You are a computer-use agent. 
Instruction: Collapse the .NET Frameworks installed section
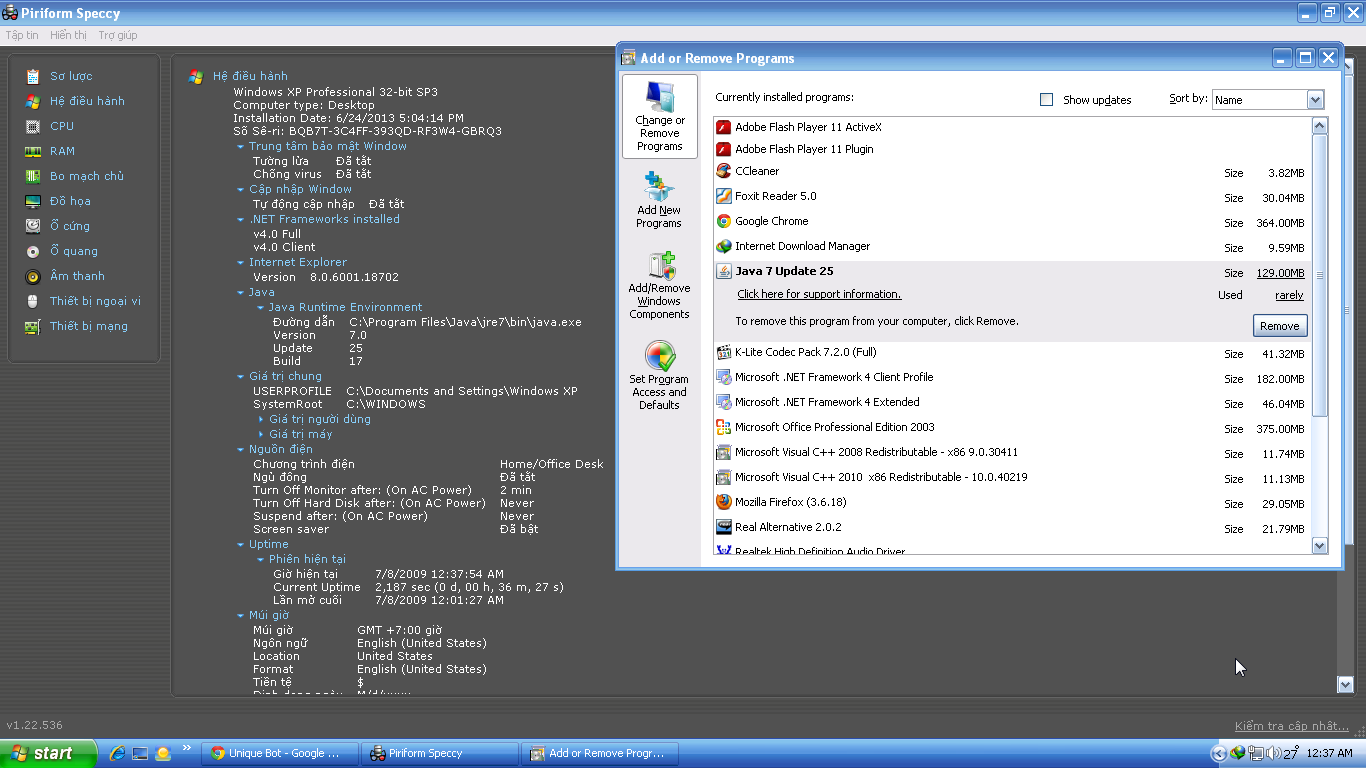click(x=240, y=220)
